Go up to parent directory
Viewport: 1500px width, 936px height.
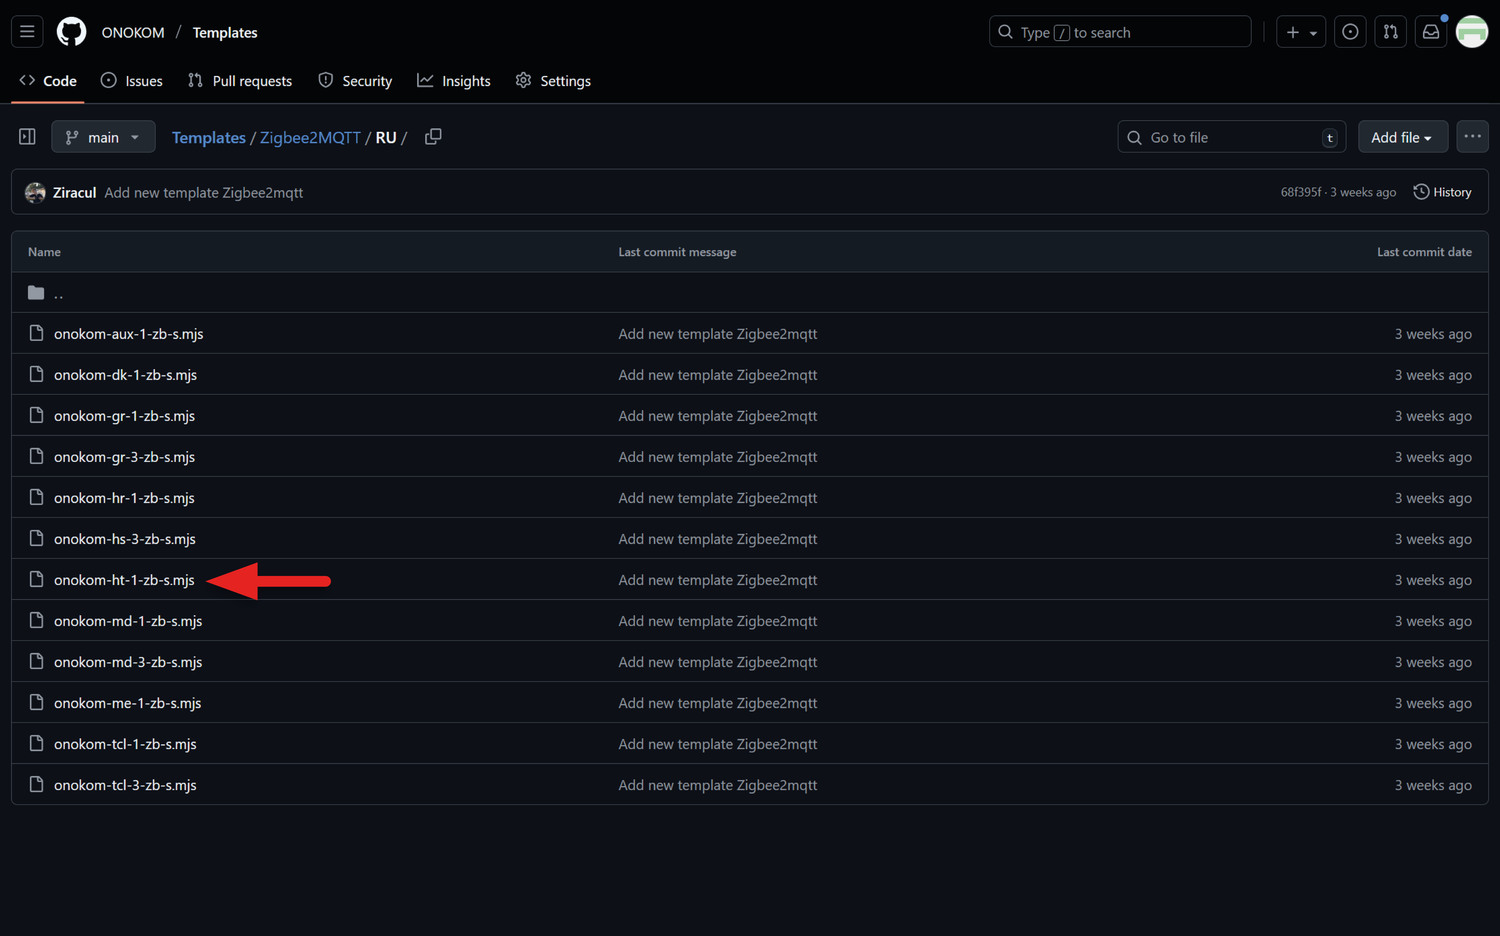tap(58, 293)
